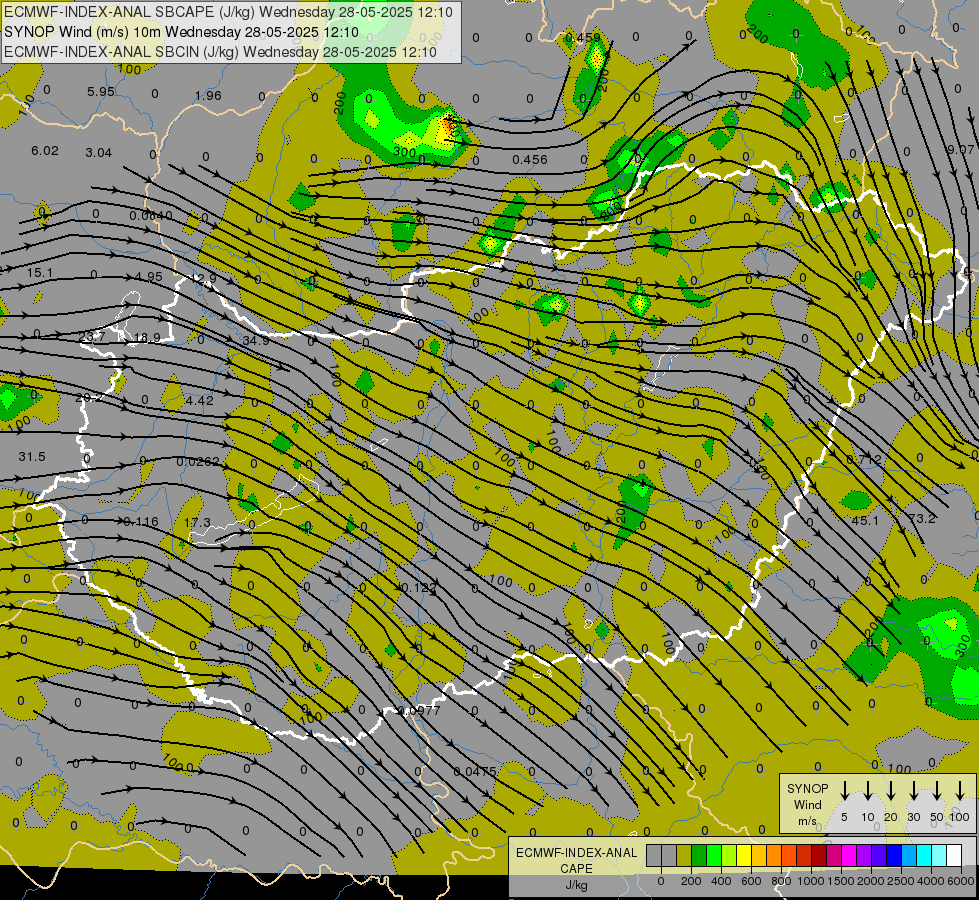Click the map value 17.3

[197, 522]
